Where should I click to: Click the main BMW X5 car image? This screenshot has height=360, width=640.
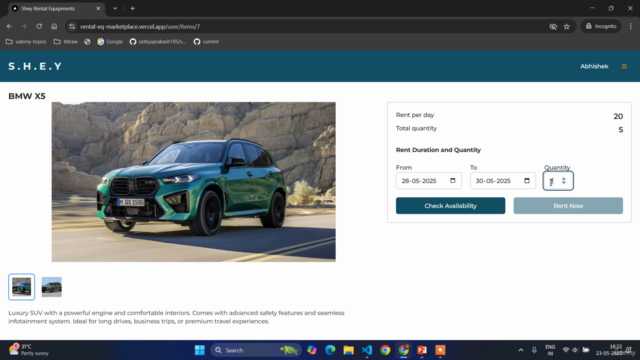(193, 182)
